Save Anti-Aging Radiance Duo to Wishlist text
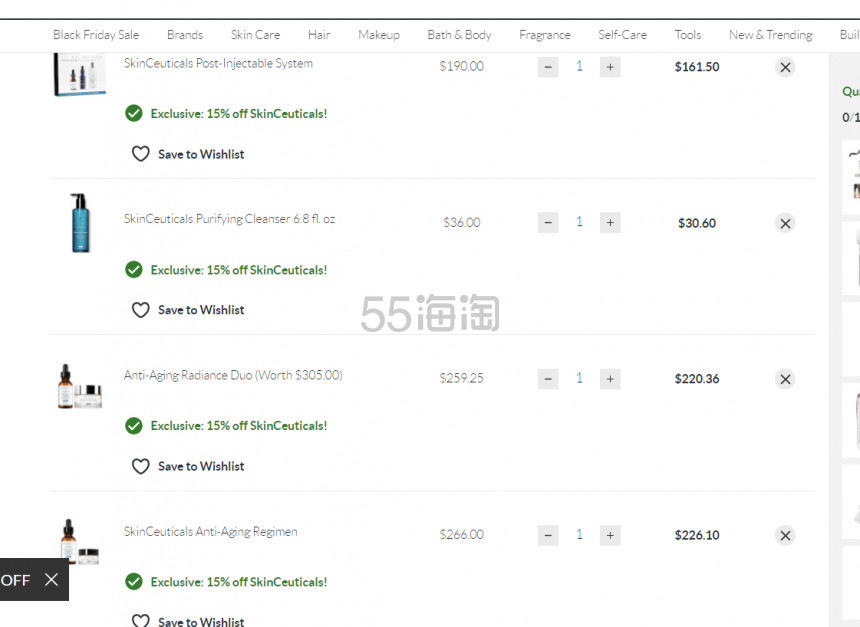 [x=201, y=466]
